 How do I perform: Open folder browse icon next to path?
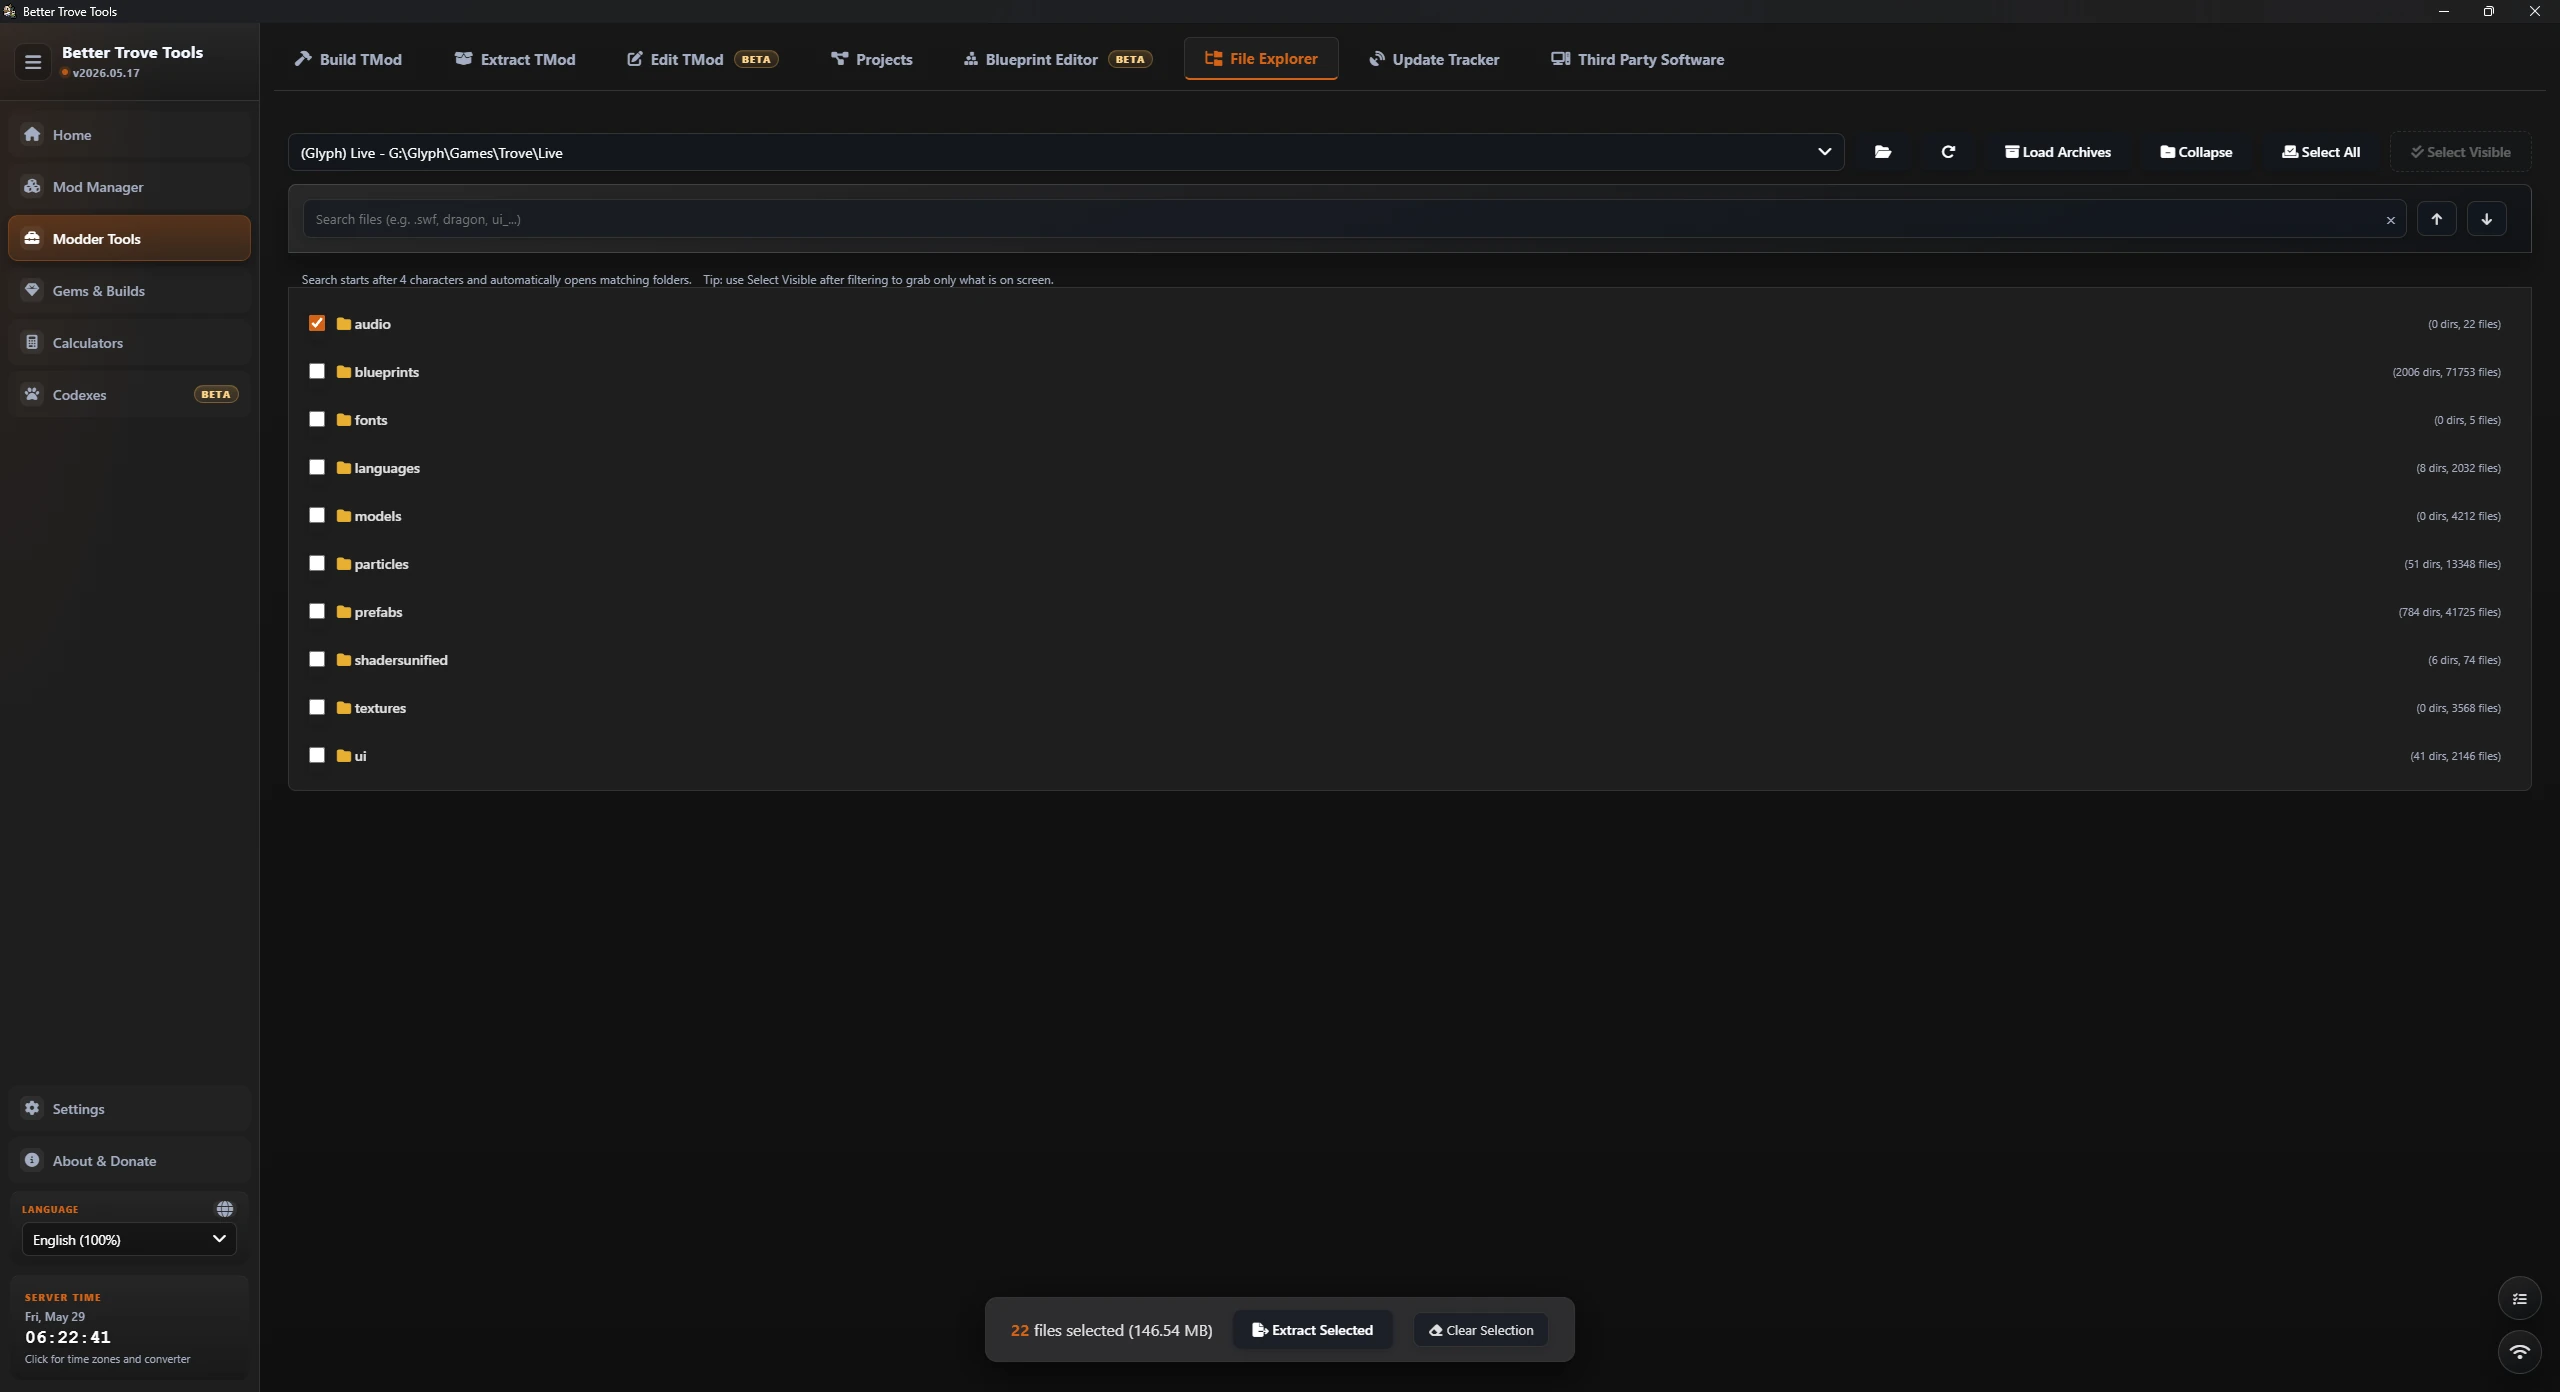[x=1882, y=152]
